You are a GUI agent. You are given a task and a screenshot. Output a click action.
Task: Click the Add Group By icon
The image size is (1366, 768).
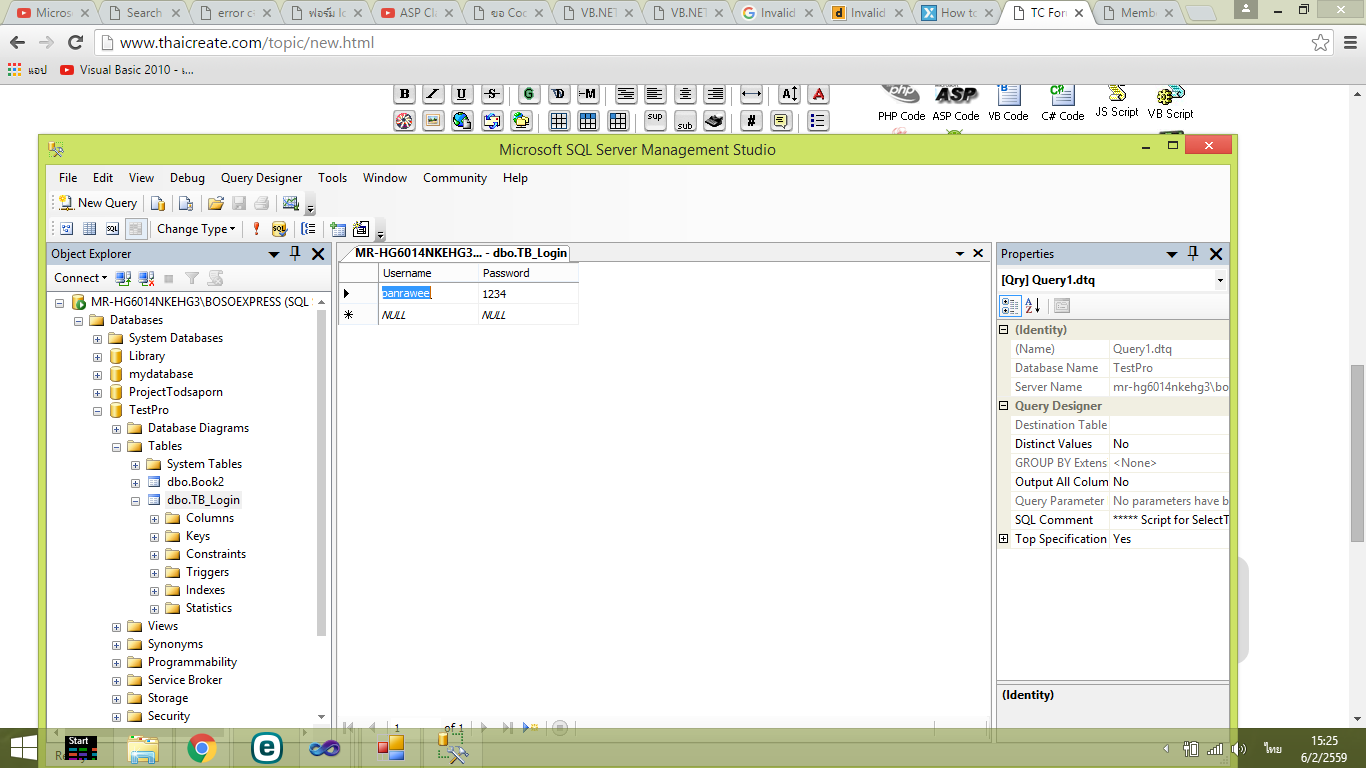[x=308, y=229]
